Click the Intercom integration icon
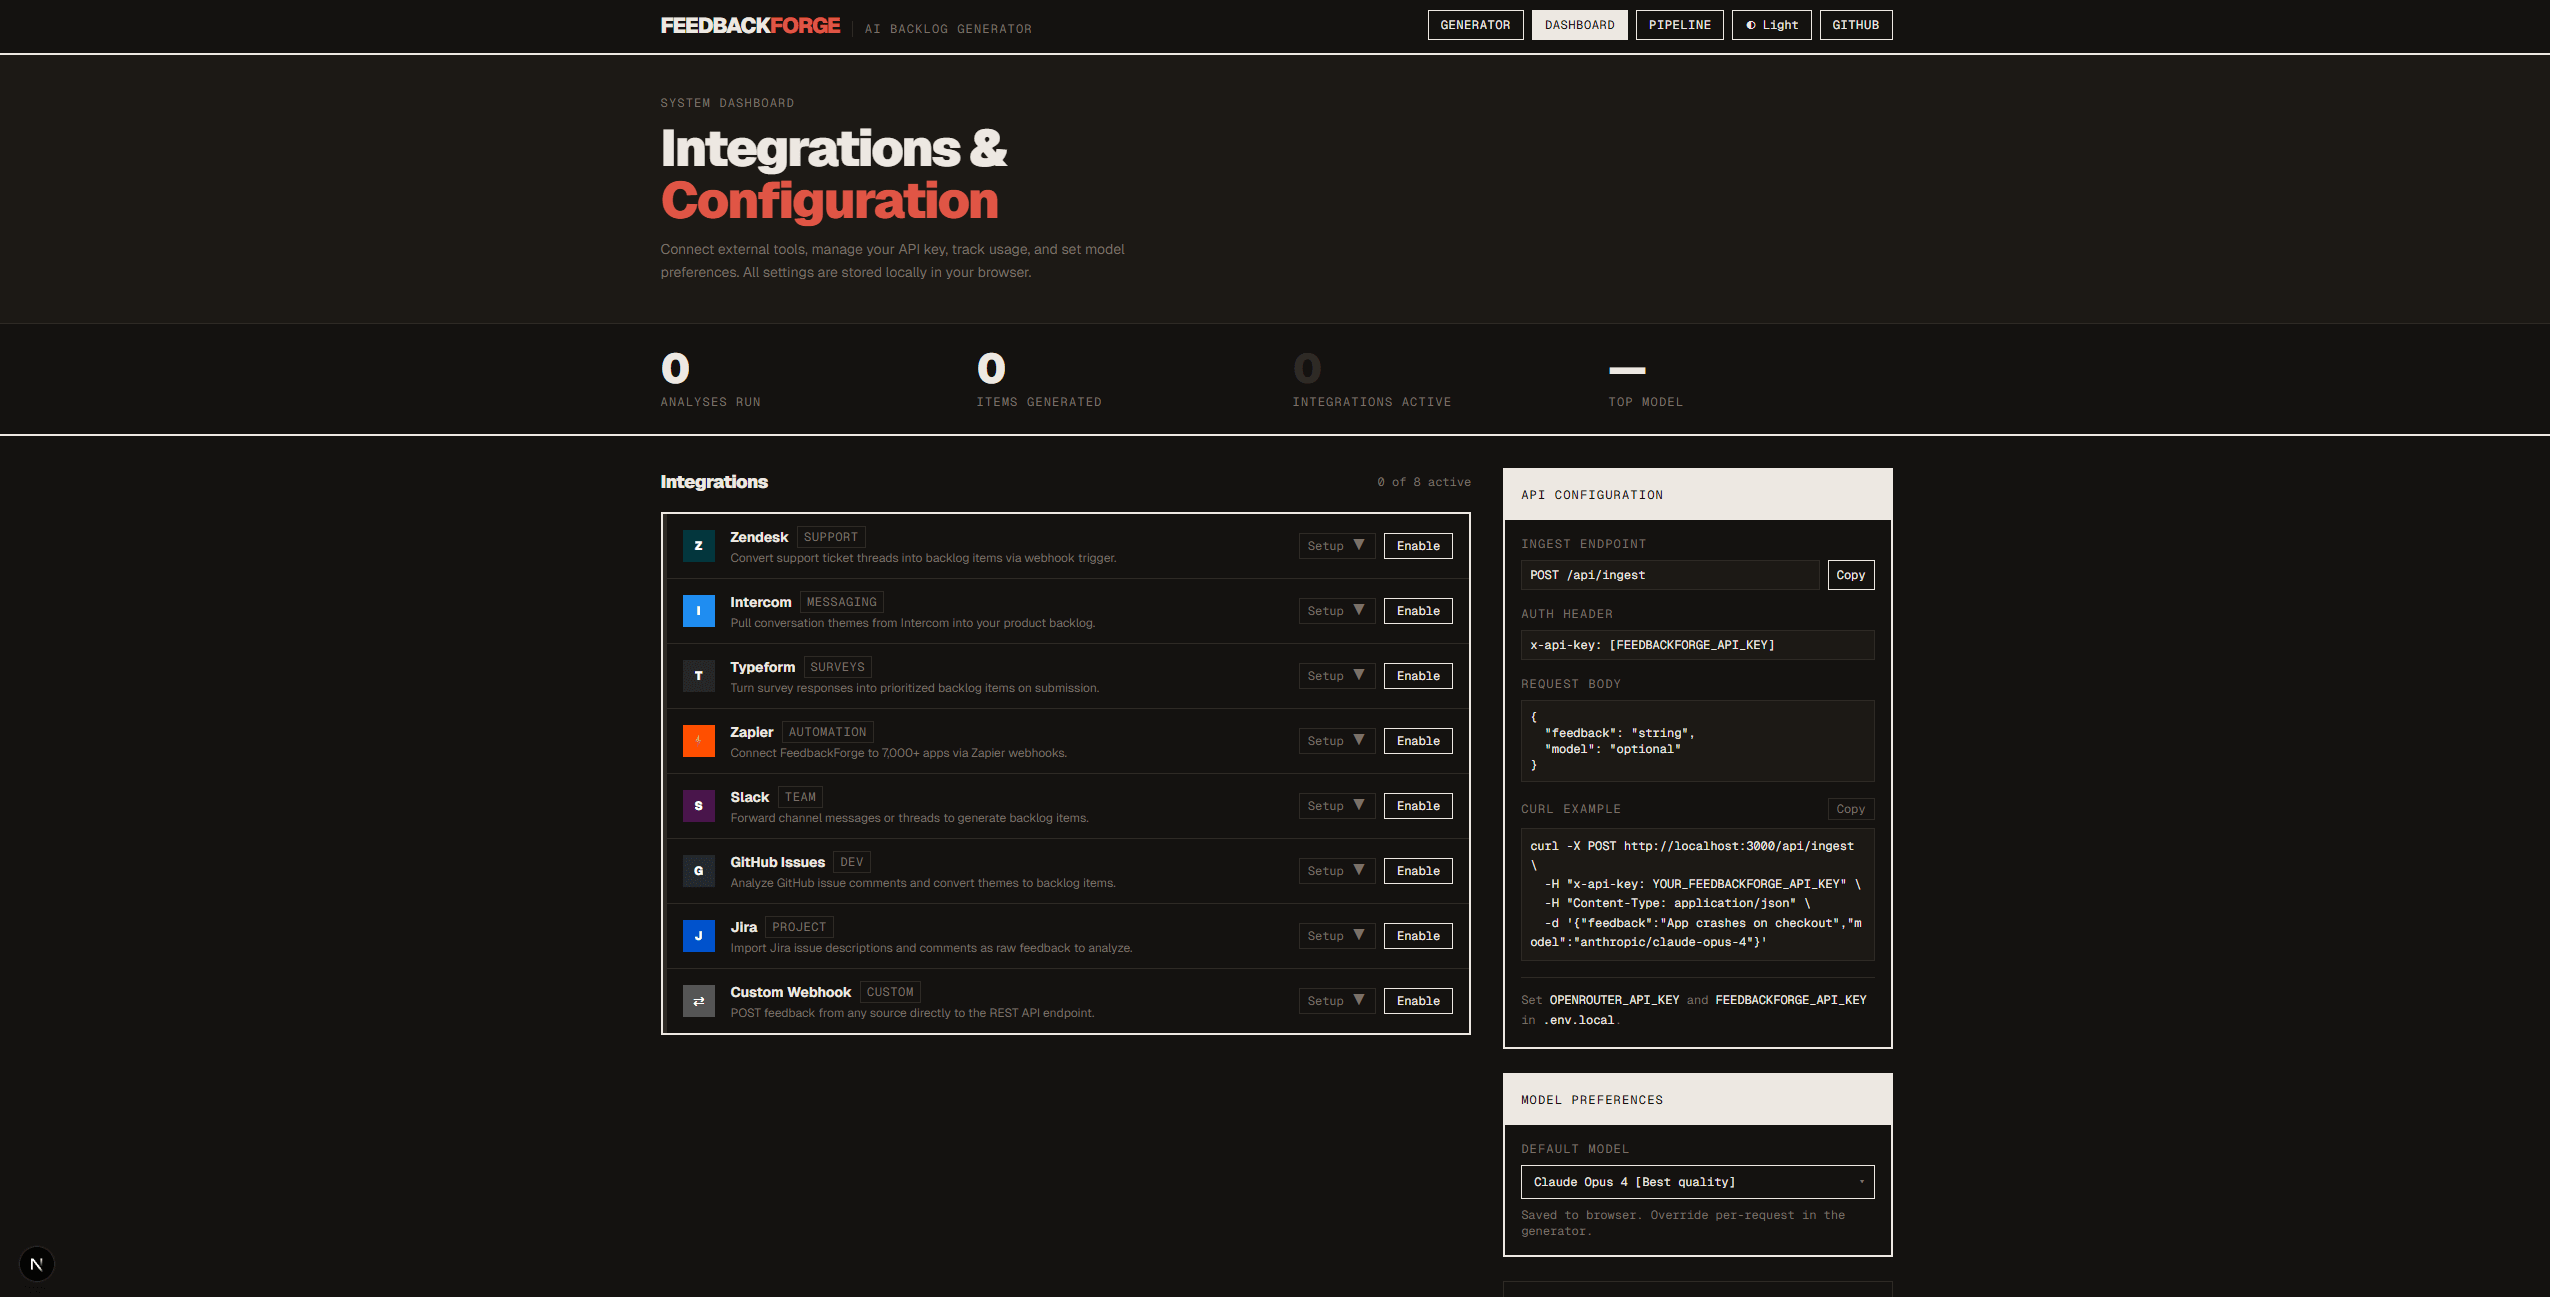 point(699,611)
